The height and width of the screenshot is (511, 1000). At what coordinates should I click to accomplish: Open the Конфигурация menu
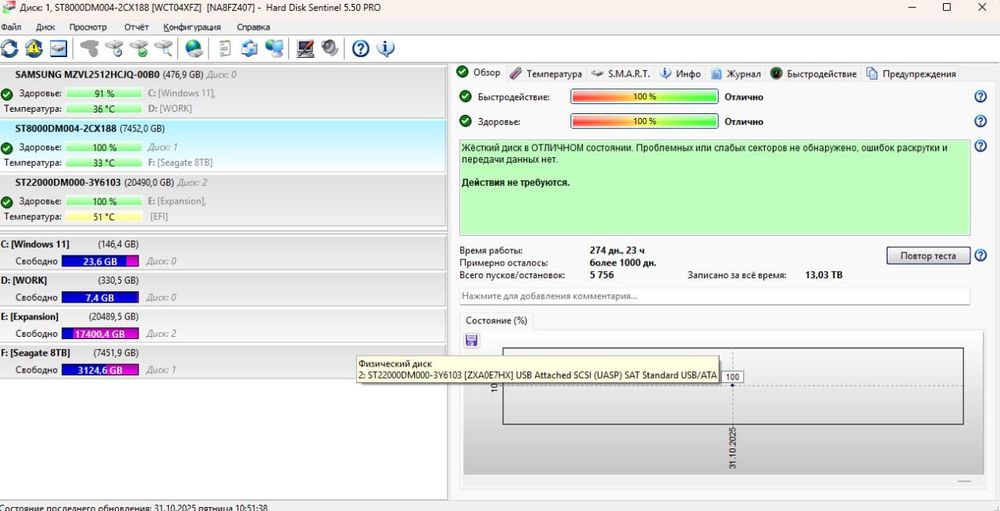192,27
